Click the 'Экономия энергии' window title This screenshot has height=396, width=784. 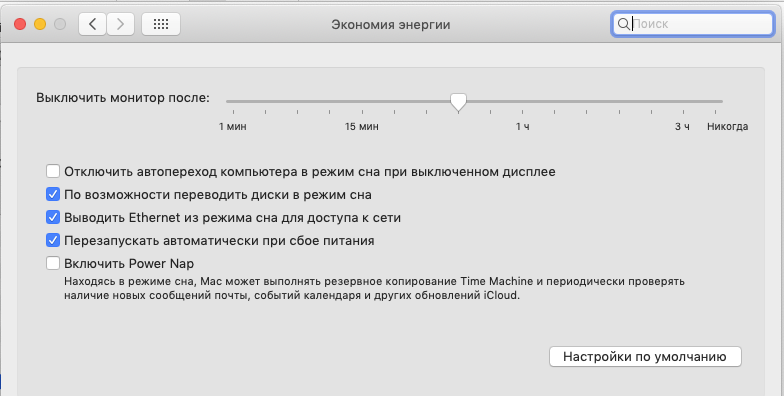[x=390, y=24]
